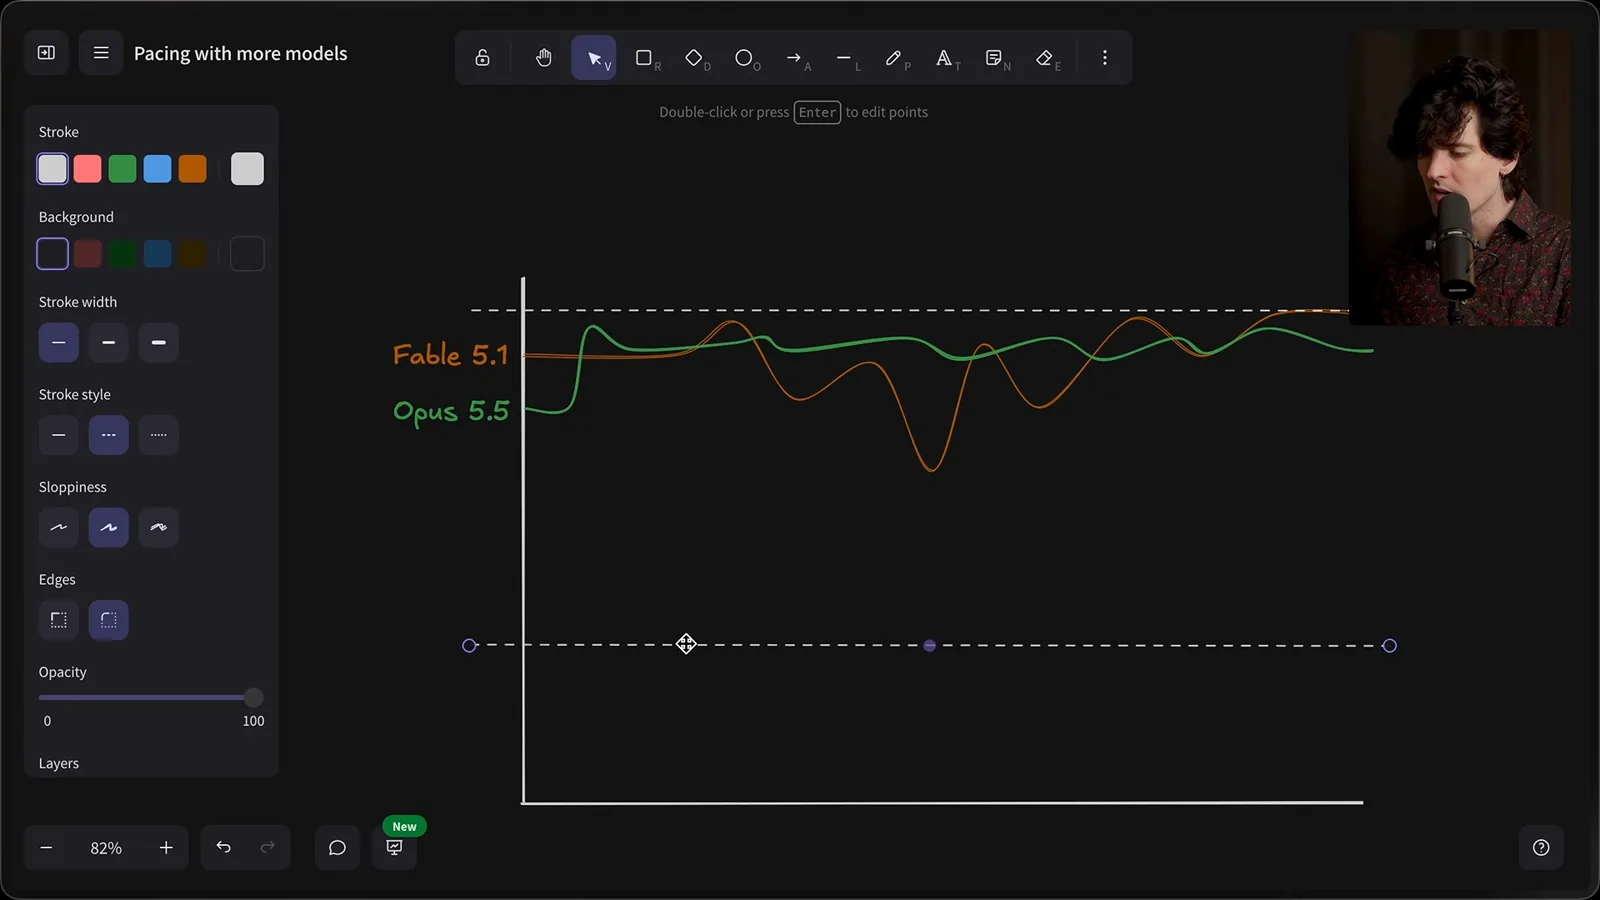Toggle the sidebar panel icon

point(46,53)
